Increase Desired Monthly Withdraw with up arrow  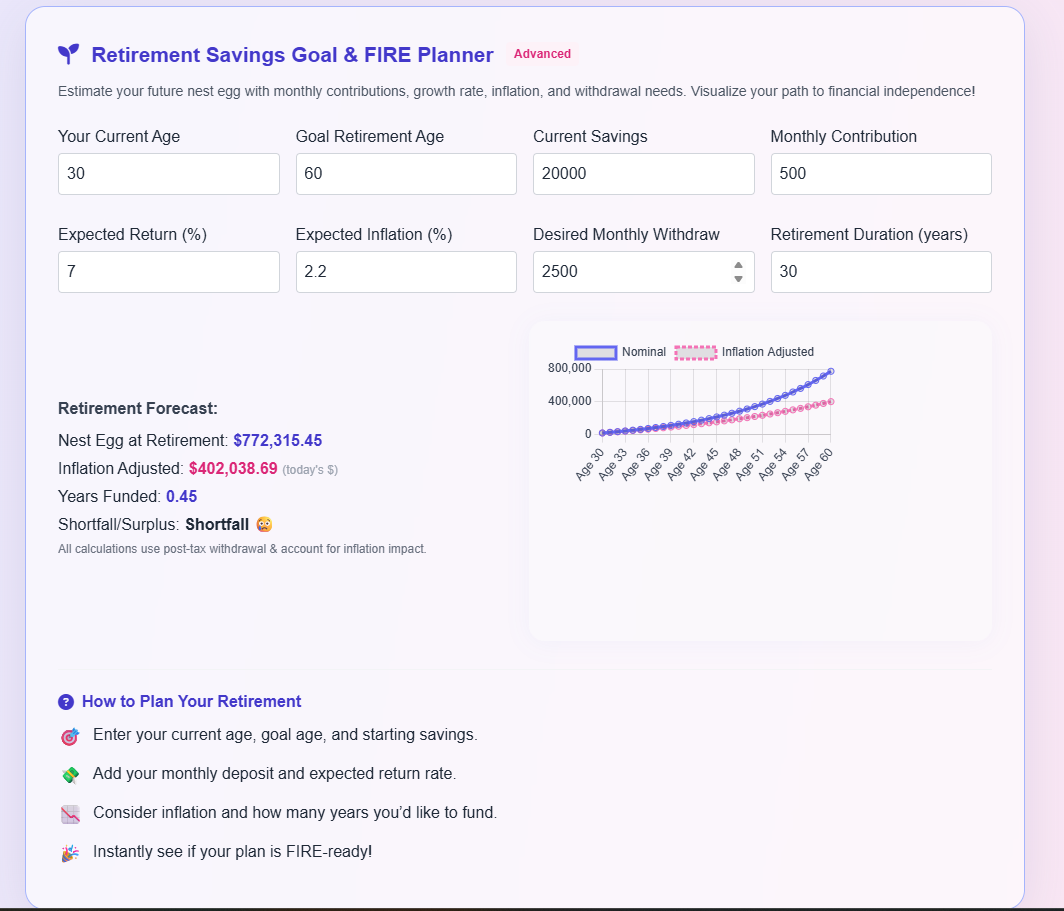(x=738, y=265)
